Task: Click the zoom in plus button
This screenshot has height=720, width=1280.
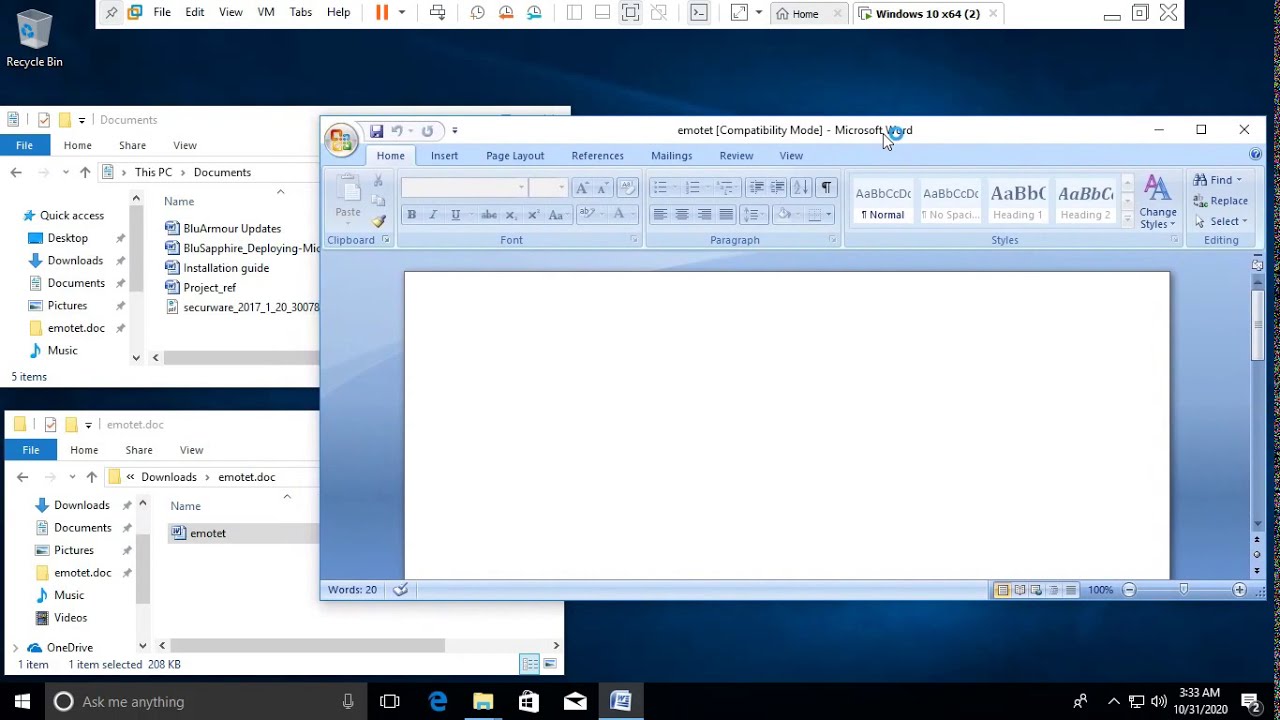Action: (1239, 590)
